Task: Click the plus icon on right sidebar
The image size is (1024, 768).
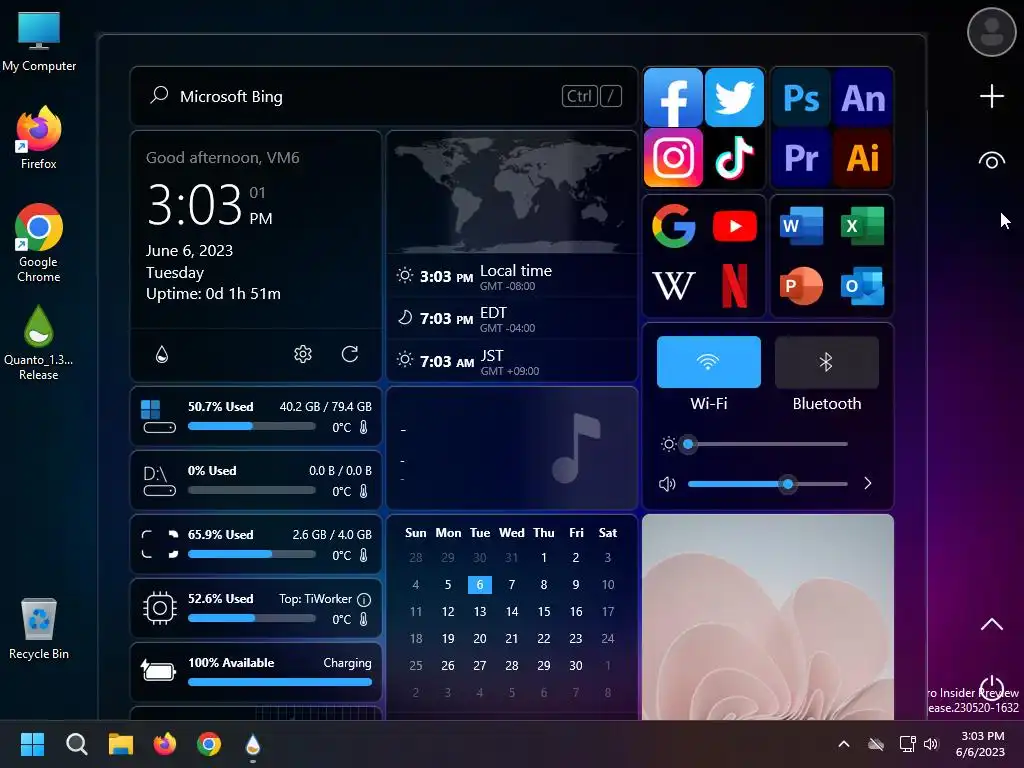Action: click(991, 96)
